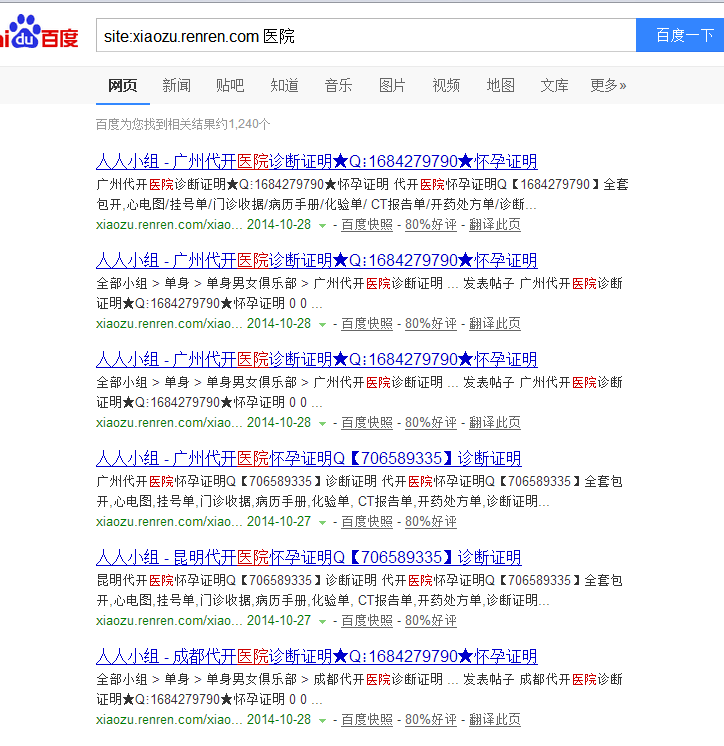Expand dropdown arrow beside third result date

pos(323,423)
